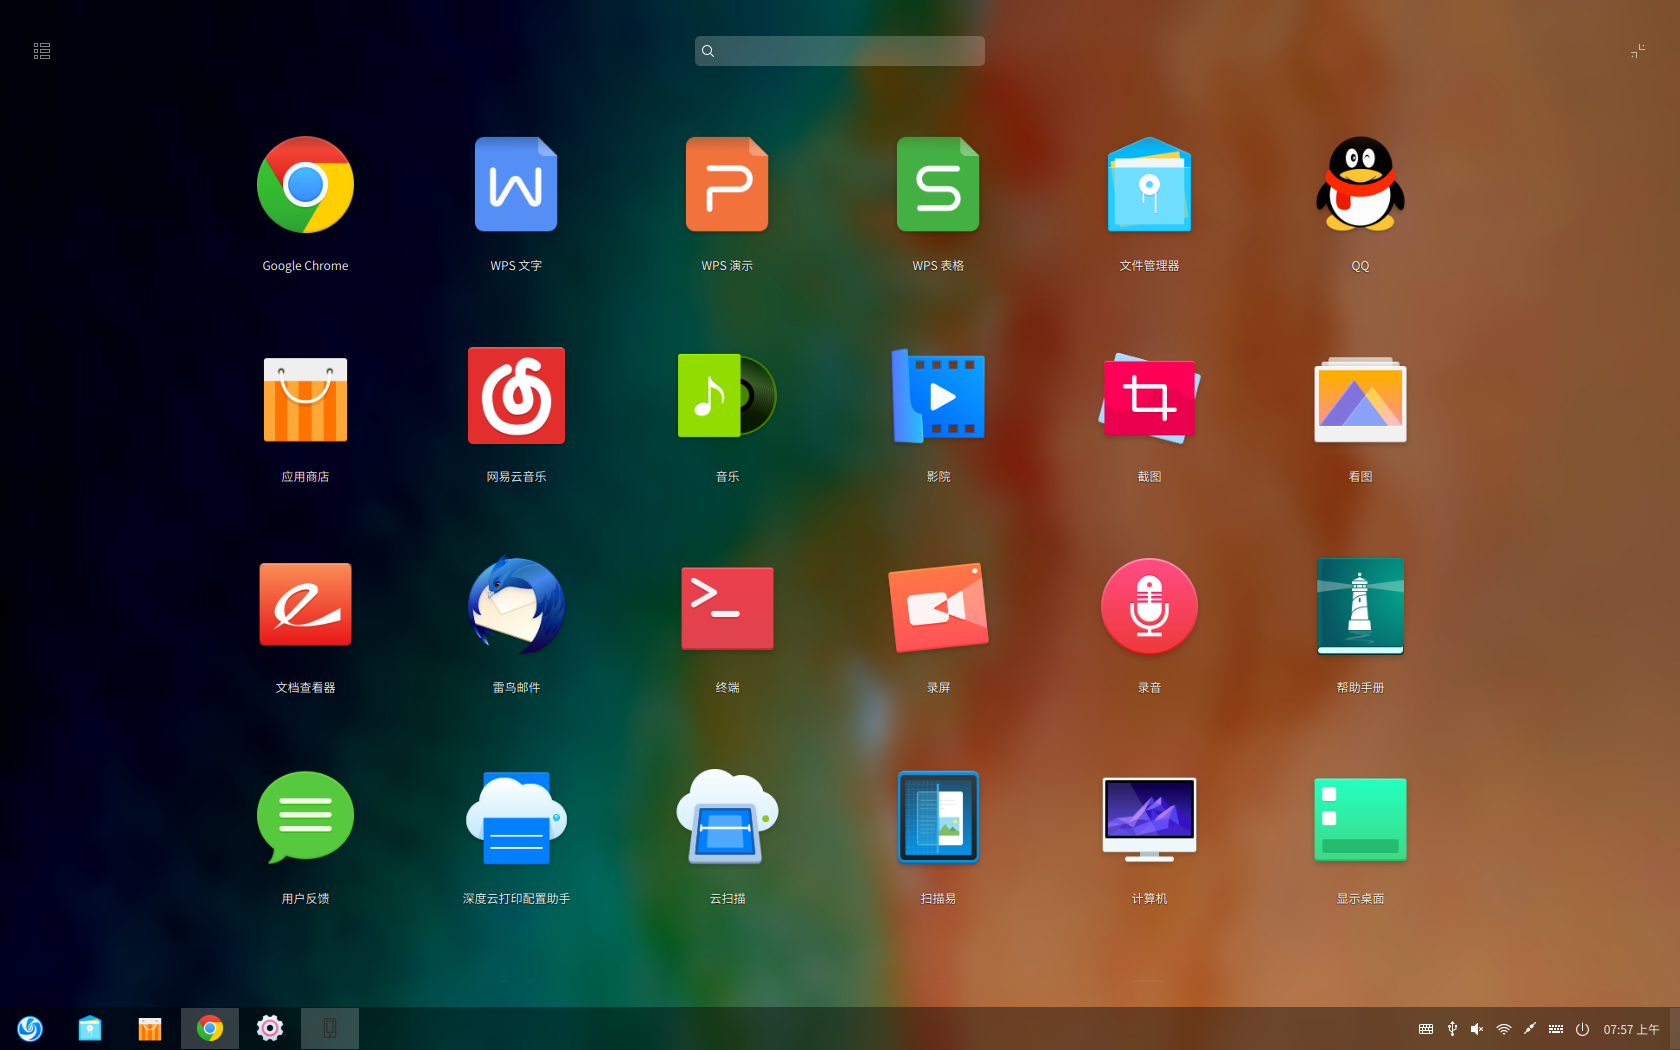Open the 终端 terminal app
The width and height of the screenshot is (1680, 1050).
coord(727,608)
